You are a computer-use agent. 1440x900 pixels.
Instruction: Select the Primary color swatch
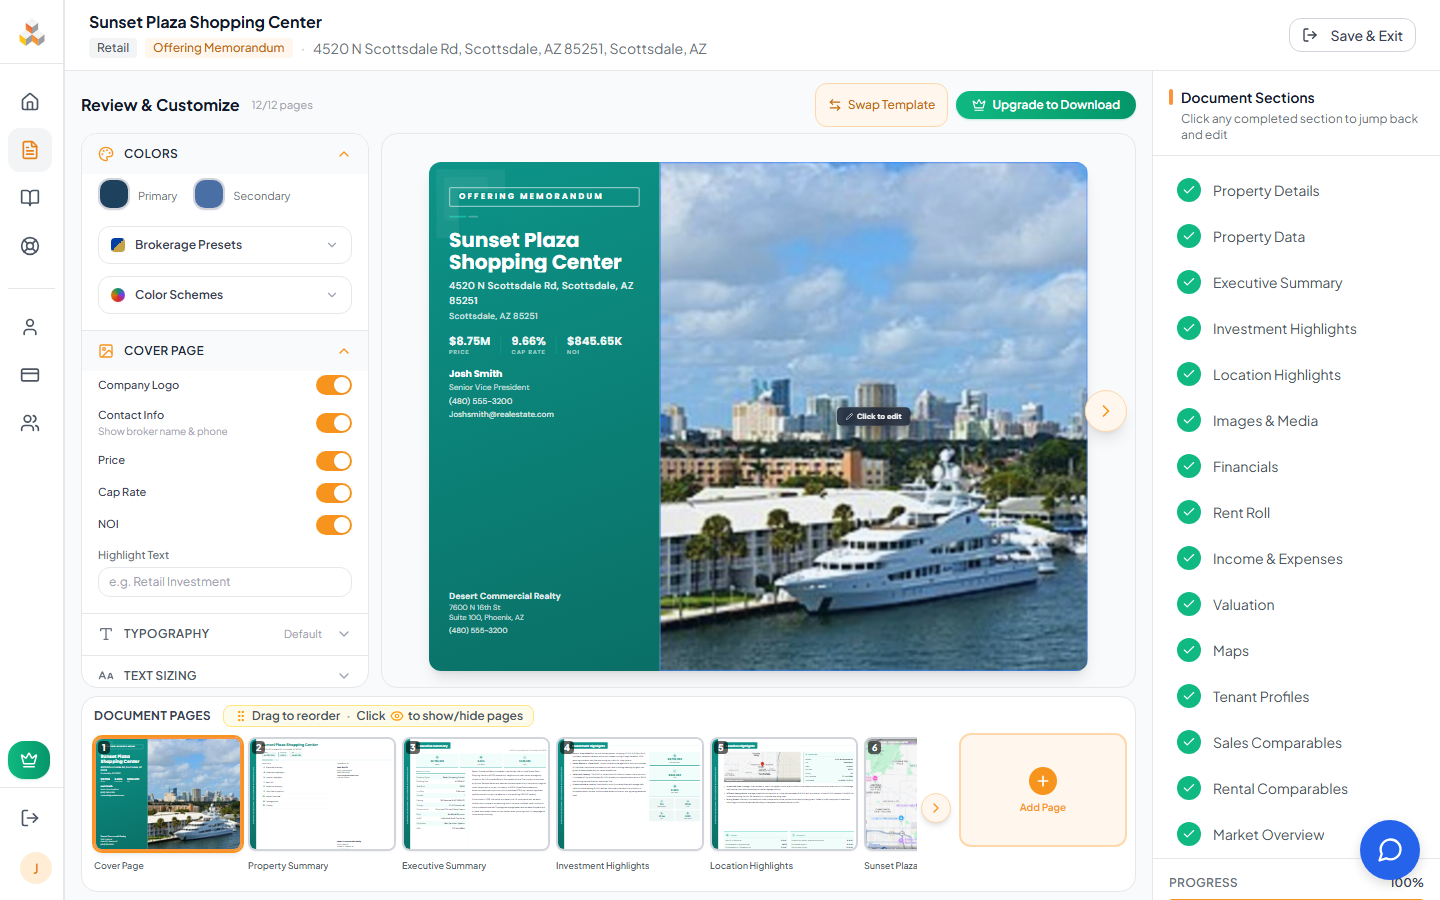pos(113,194)
